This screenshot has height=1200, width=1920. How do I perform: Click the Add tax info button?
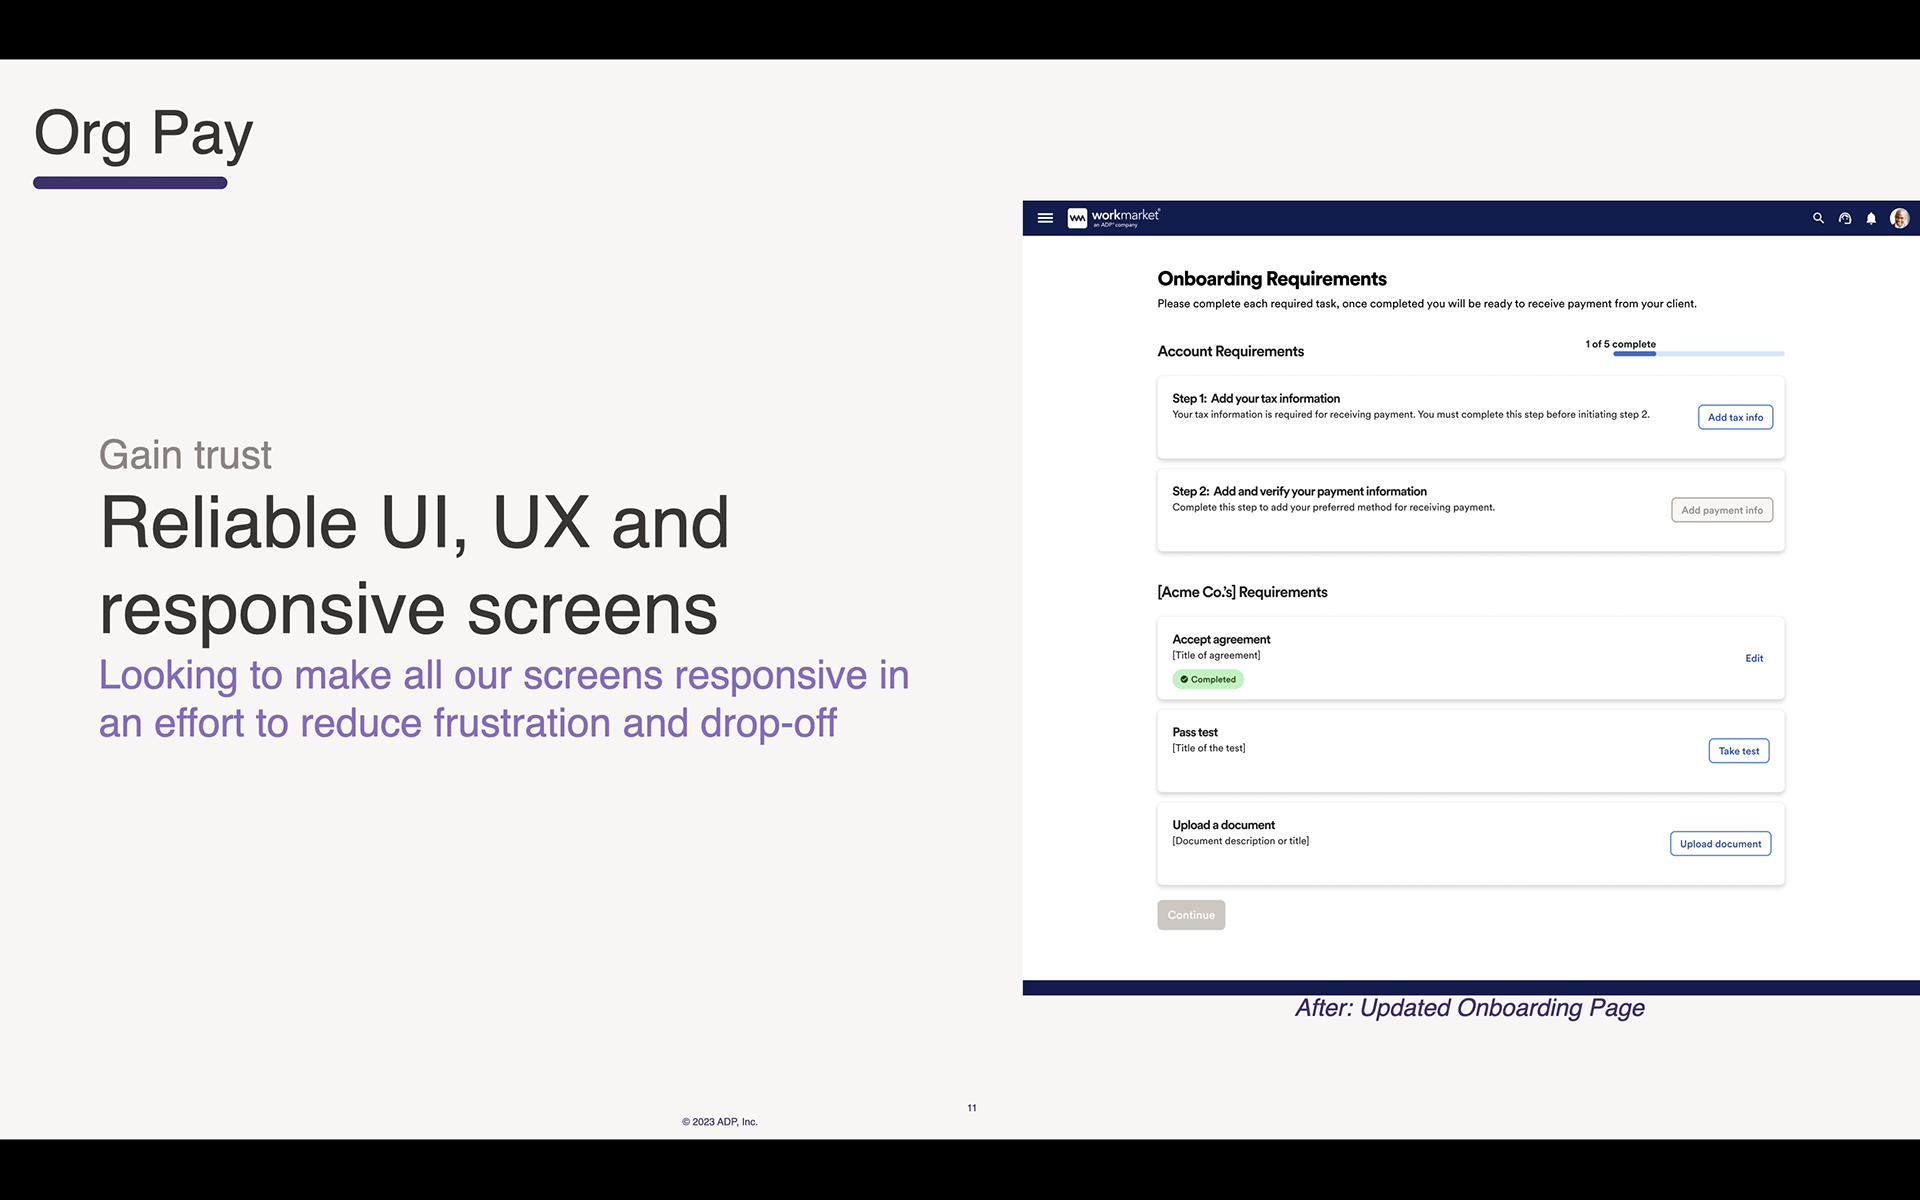coord(1735,417)
